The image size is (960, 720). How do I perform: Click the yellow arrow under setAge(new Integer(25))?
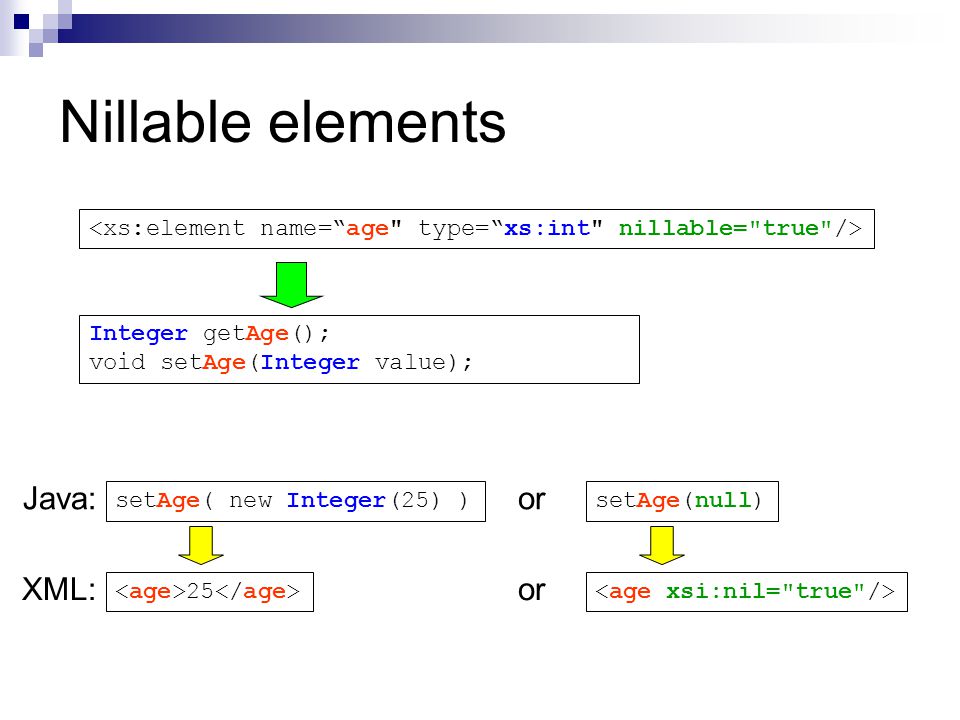(x=201, y=545)
